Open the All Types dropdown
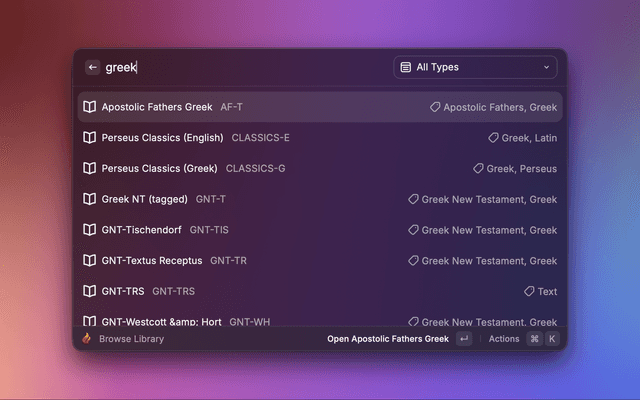This screenshot has height=400, width=640. tap(475, 67)
